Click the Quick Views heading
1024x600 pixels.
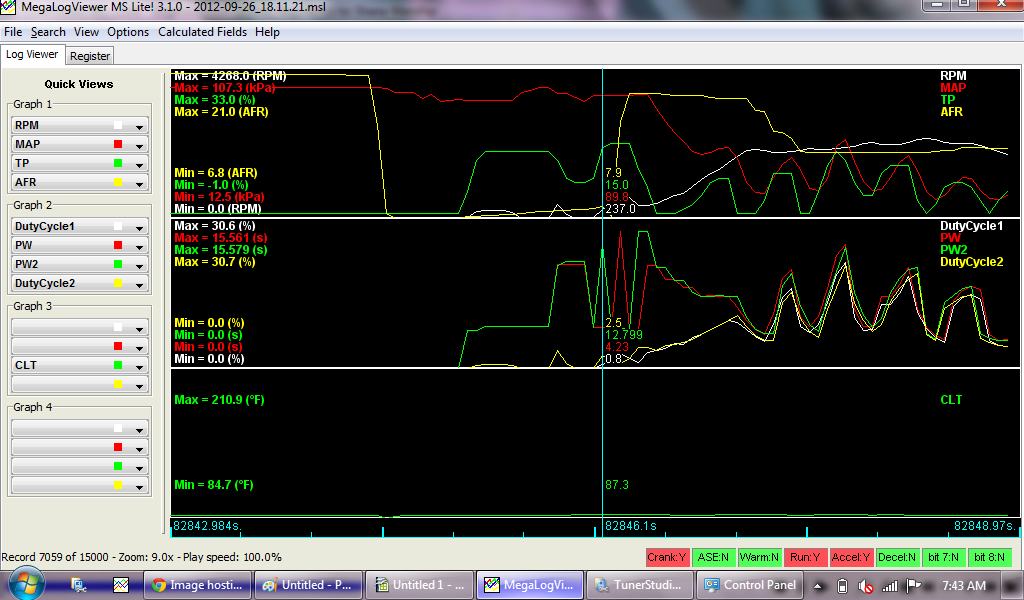pos(79,84)
